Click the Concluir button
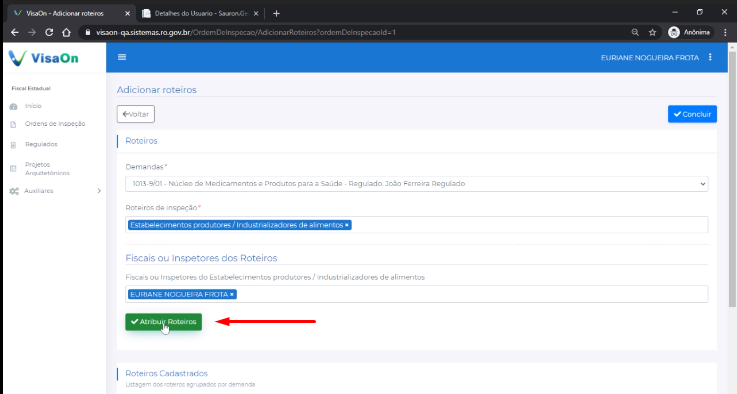Viewport: 737px width, 394px height. pyautogui.click(x=692, y=114)
